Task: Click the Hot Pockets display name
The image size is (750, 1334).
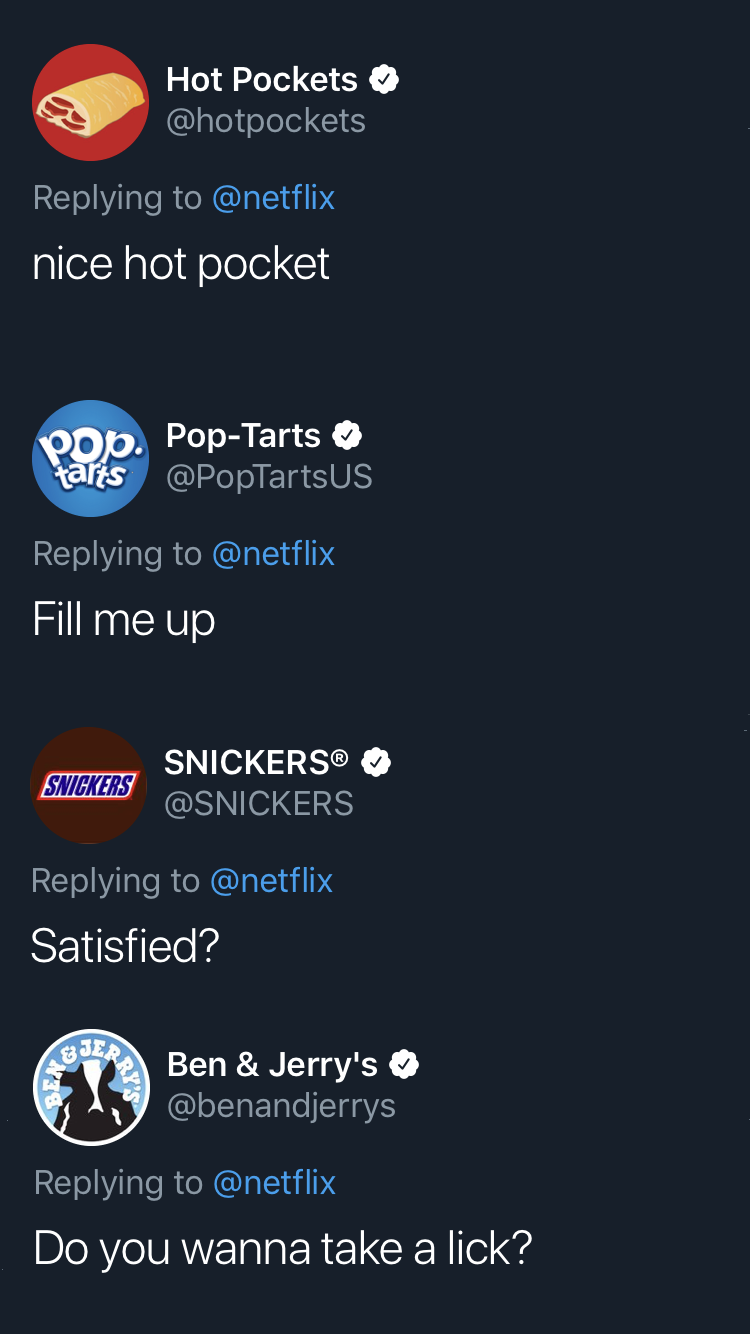Action: 261,79
